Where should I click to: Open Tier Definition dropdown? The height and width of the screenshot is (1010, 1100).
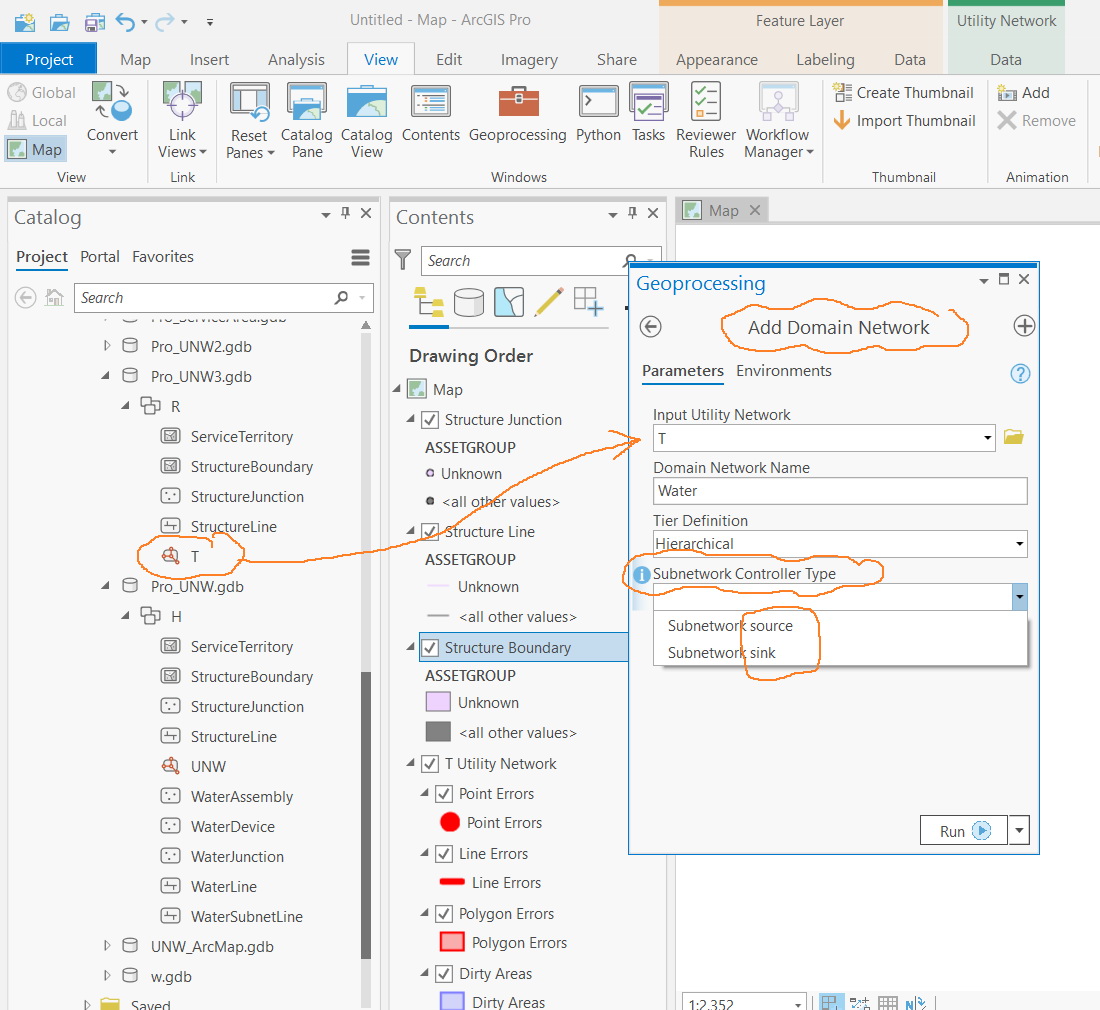click(1019, 544)
